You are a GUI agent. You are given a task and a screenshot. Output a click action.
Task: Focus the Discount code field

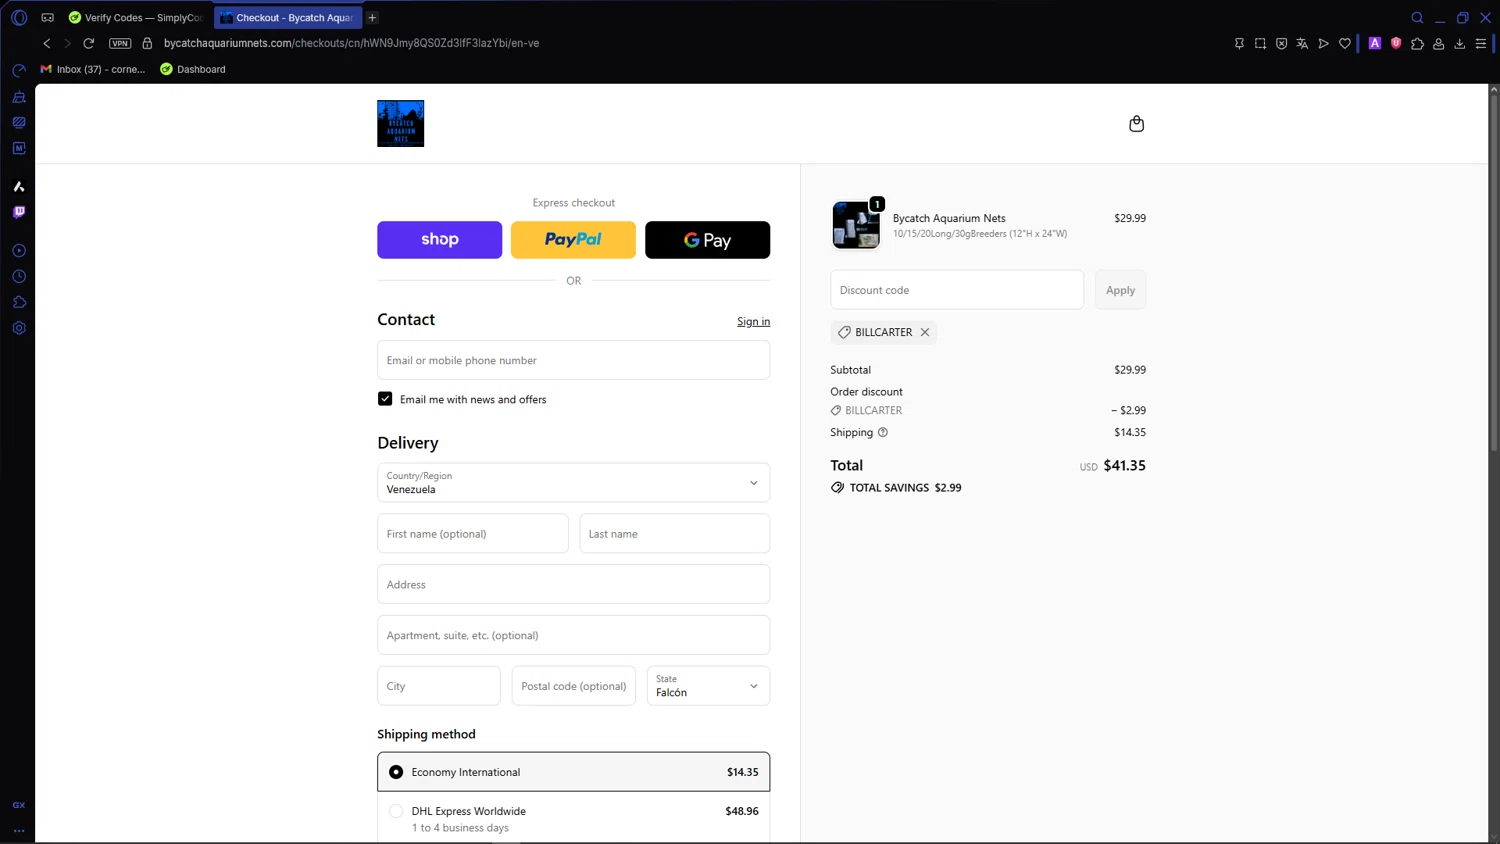(x=957, y=290)
